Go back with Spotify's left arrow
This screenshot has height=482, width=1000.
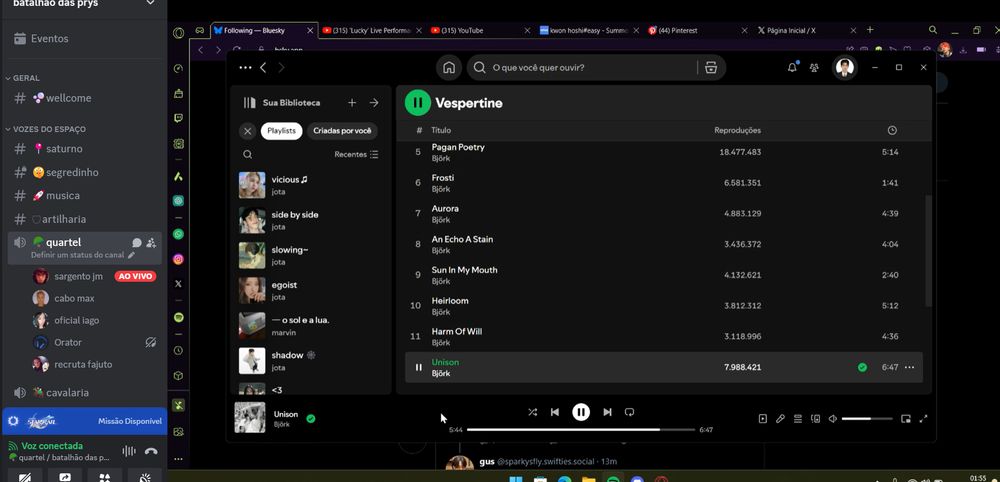263,68
